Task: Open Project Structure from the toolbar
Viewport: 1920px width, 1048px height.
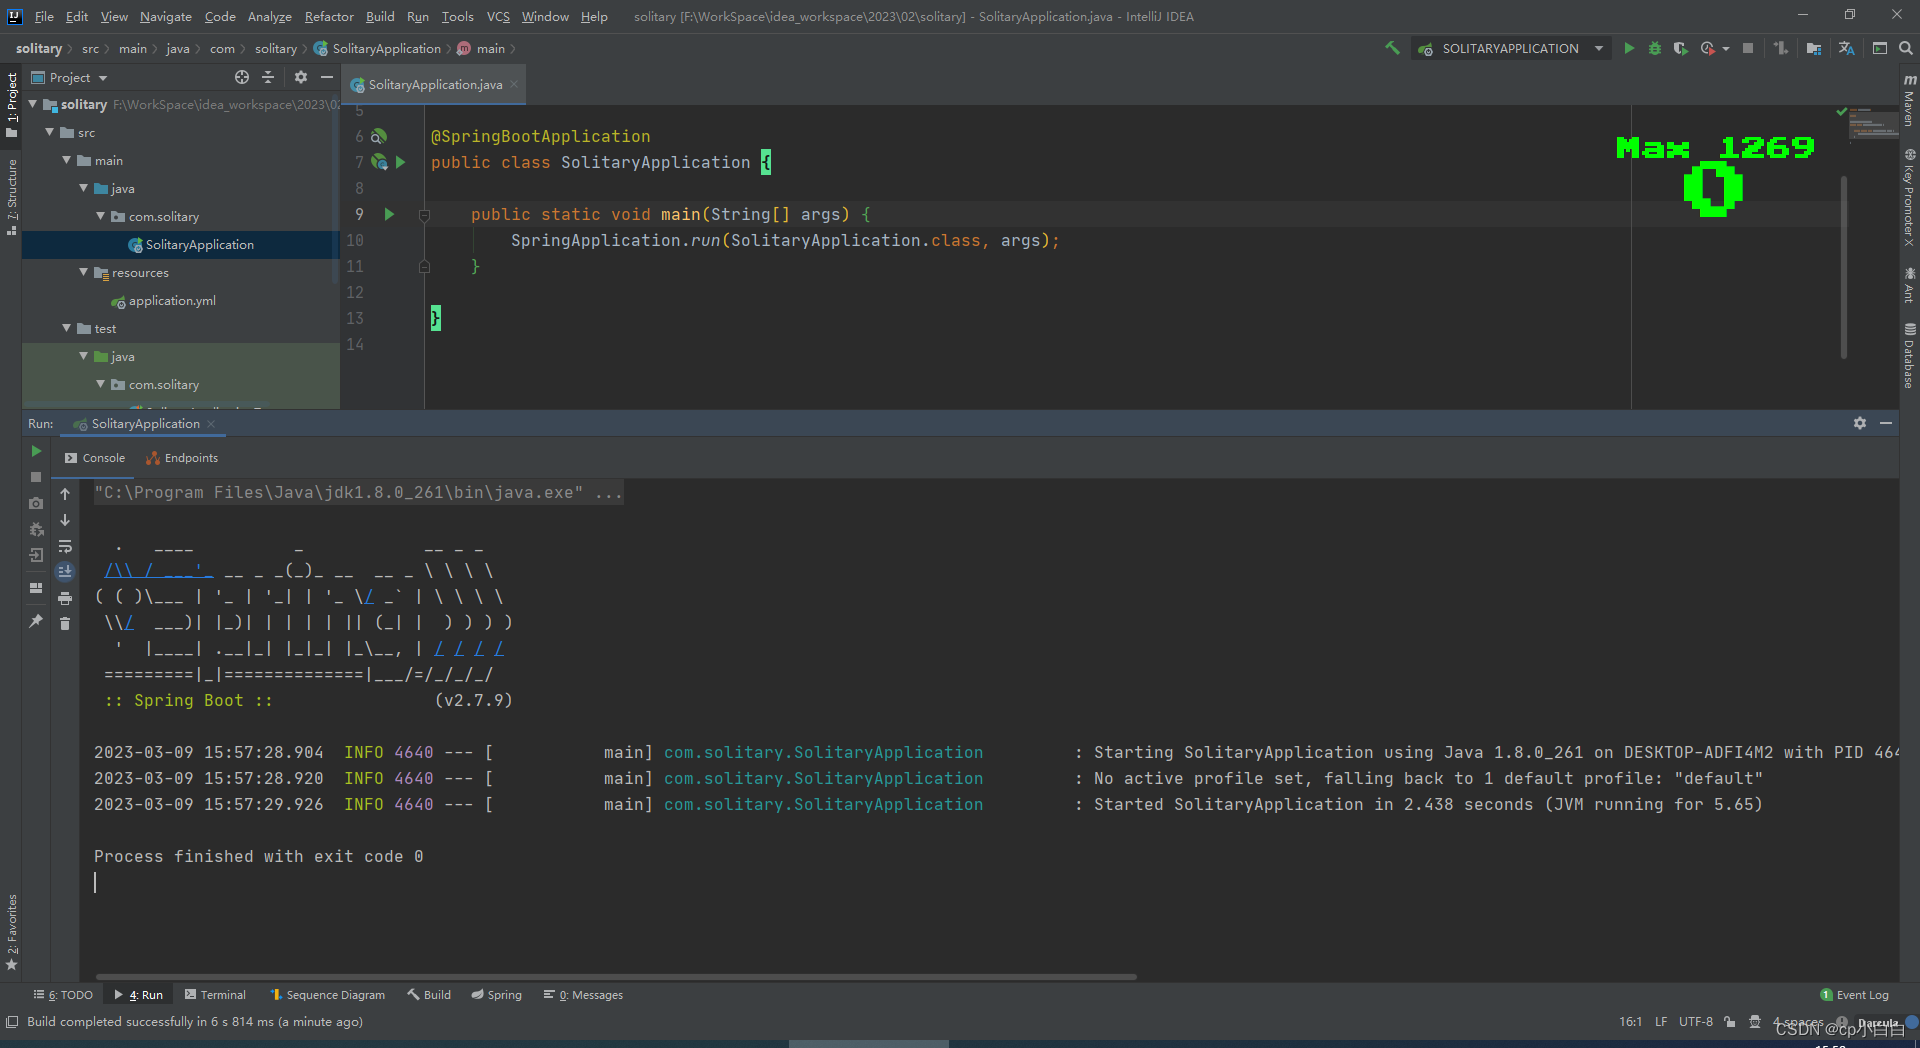Action: coord(1814,48)
